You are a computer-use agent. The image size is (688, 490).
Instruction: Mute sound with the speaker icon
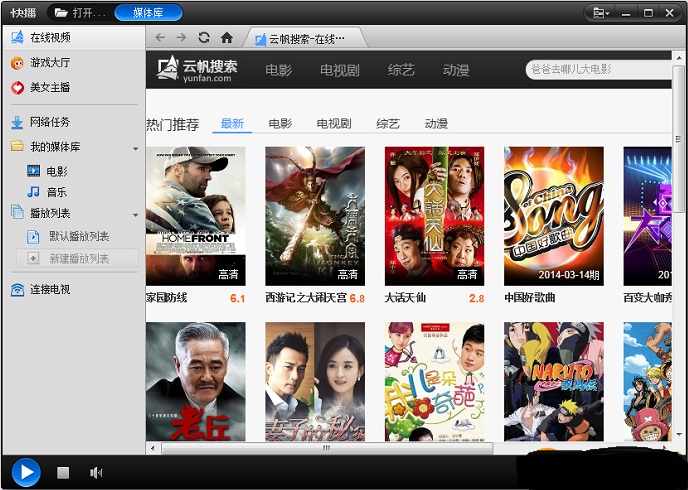point(96,472)
